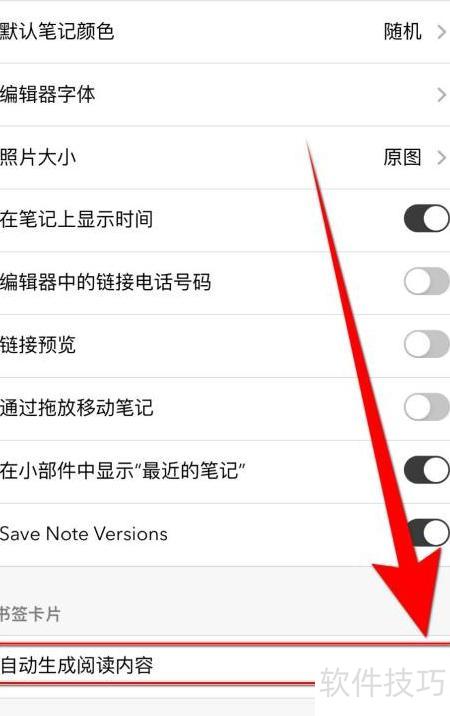450x716 pixels.
Task: Tap the 在笔记上显示时间 label text
Action: [x=76, y=219]
